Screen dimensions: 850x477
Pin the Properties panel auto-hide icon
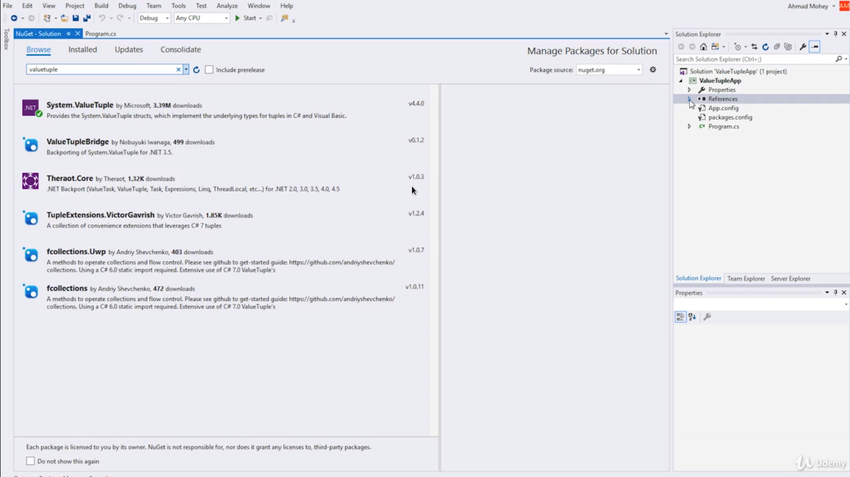835,293
